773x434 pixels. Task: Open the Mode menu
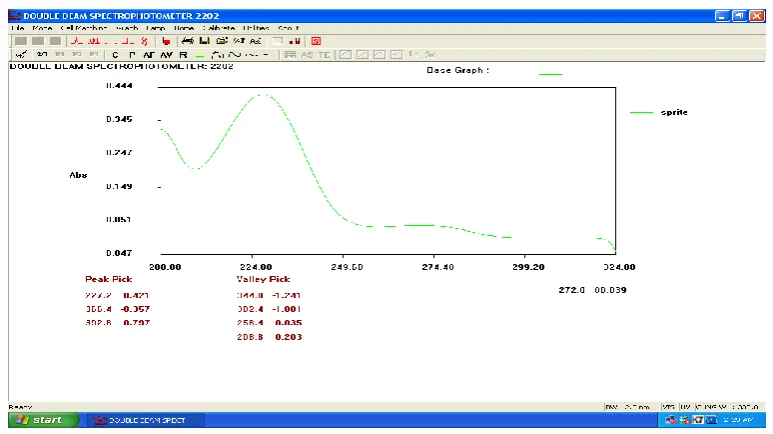pyautogui.click(x=42, y=28)
